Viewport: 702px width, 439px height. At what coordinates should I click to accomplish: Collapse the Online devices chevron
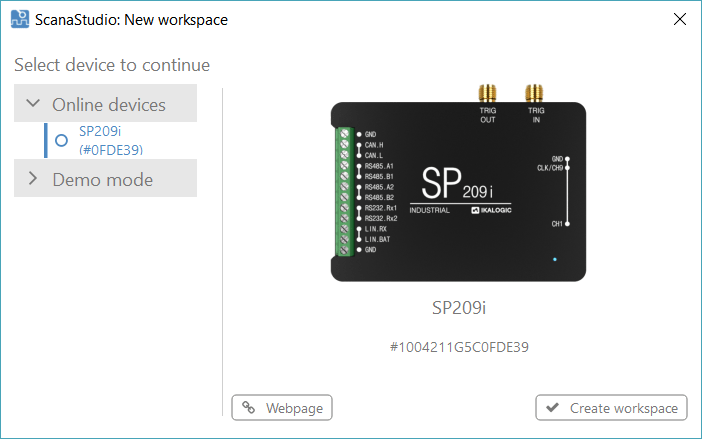click(33, 104)
